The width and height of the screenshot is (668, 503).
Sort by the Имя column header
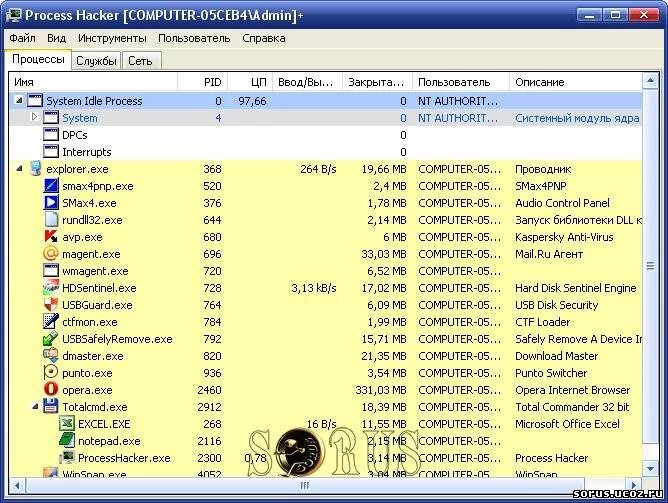[93, 82]
